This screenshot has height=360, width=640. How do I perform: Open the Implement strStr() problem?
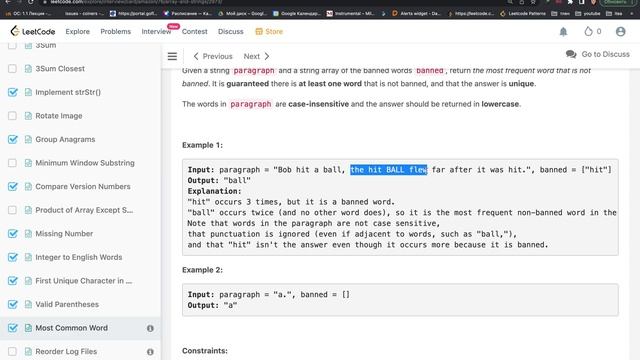(68, 92)
